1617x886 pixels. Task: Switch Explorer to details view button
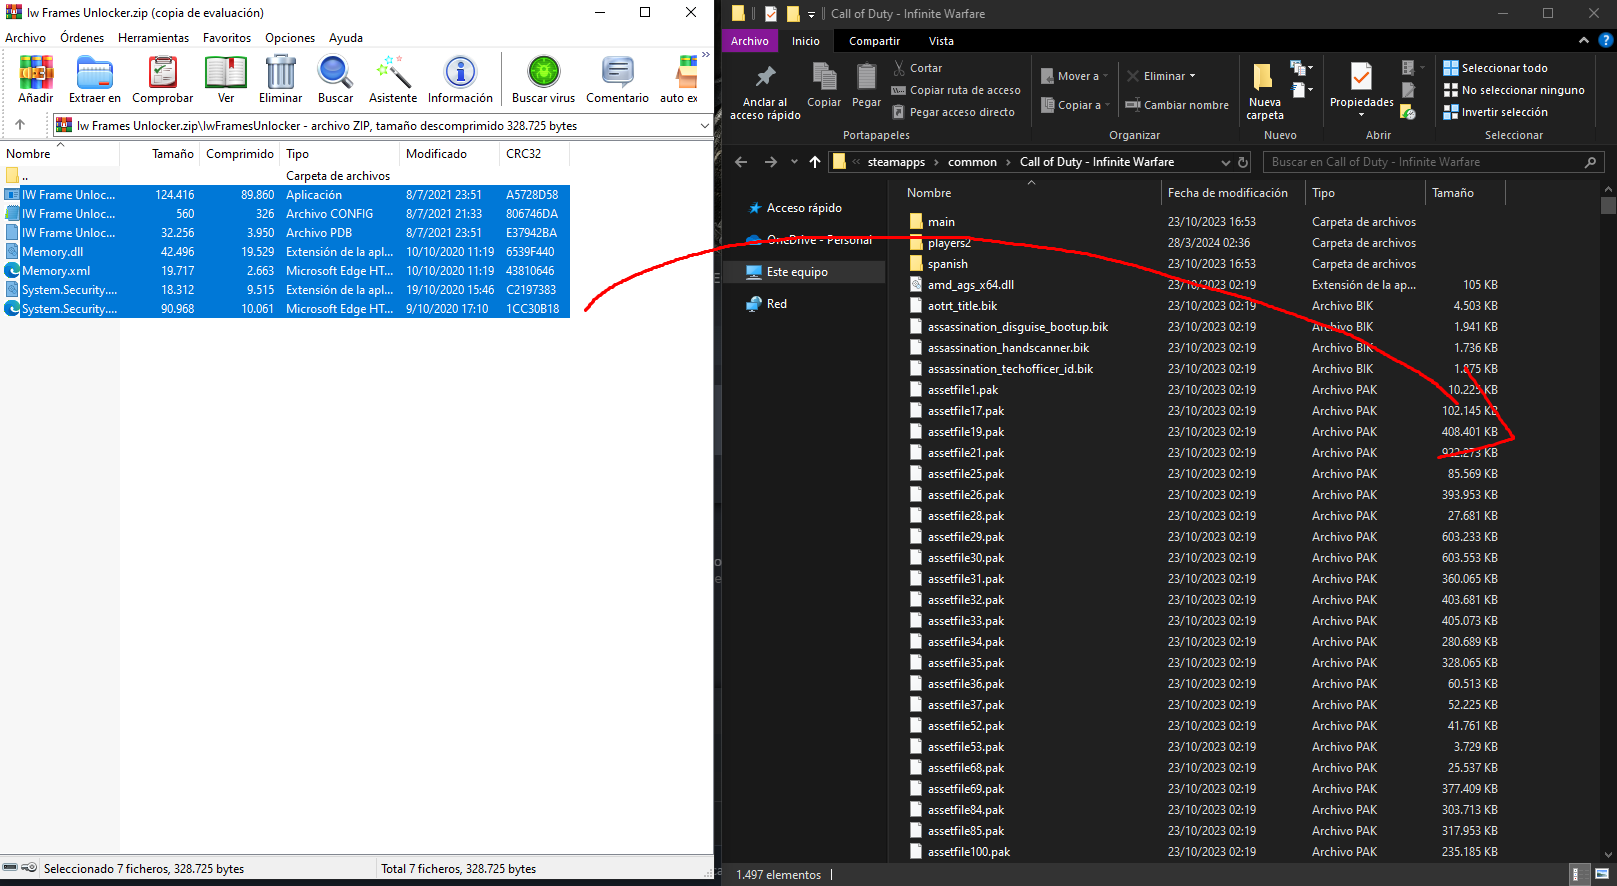1576,874
